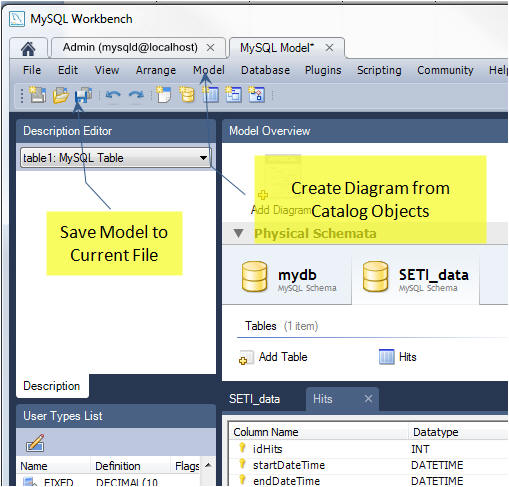The image size is (509, 487).
Task: Click the Add Diagram plus icon
Action: point(263,195)
